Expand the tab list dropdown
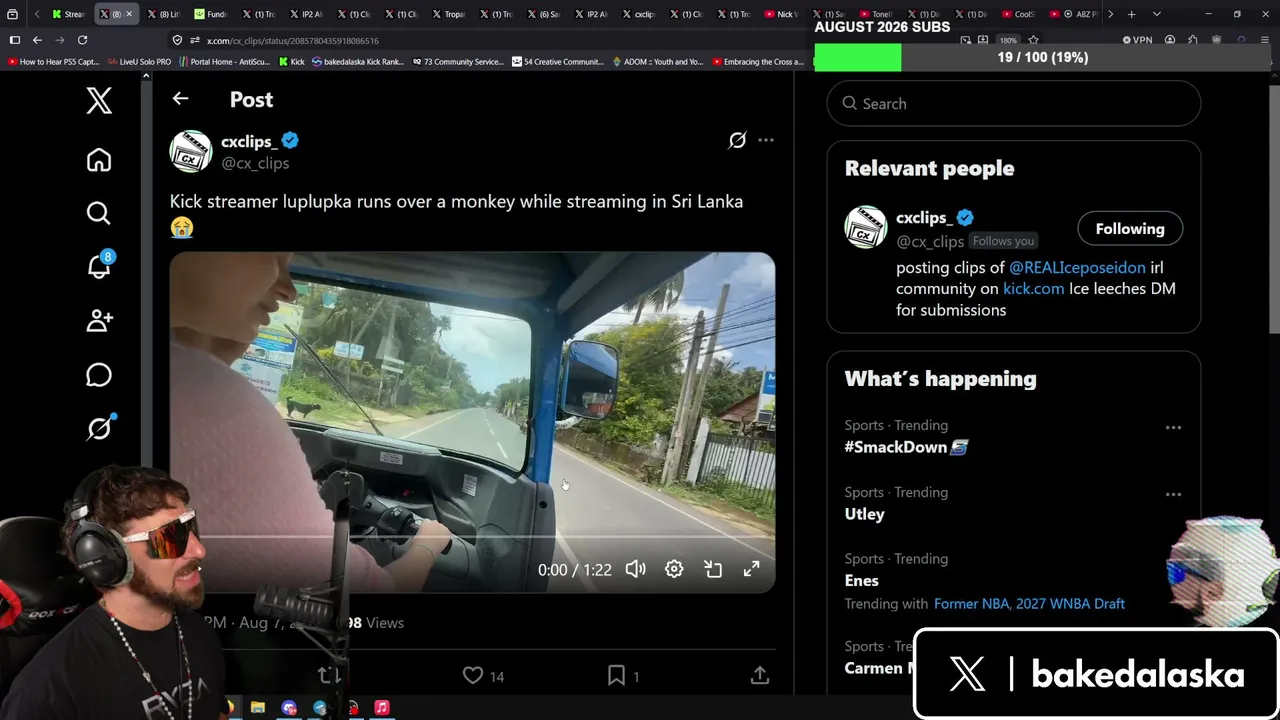 [x=1156, y=14]
